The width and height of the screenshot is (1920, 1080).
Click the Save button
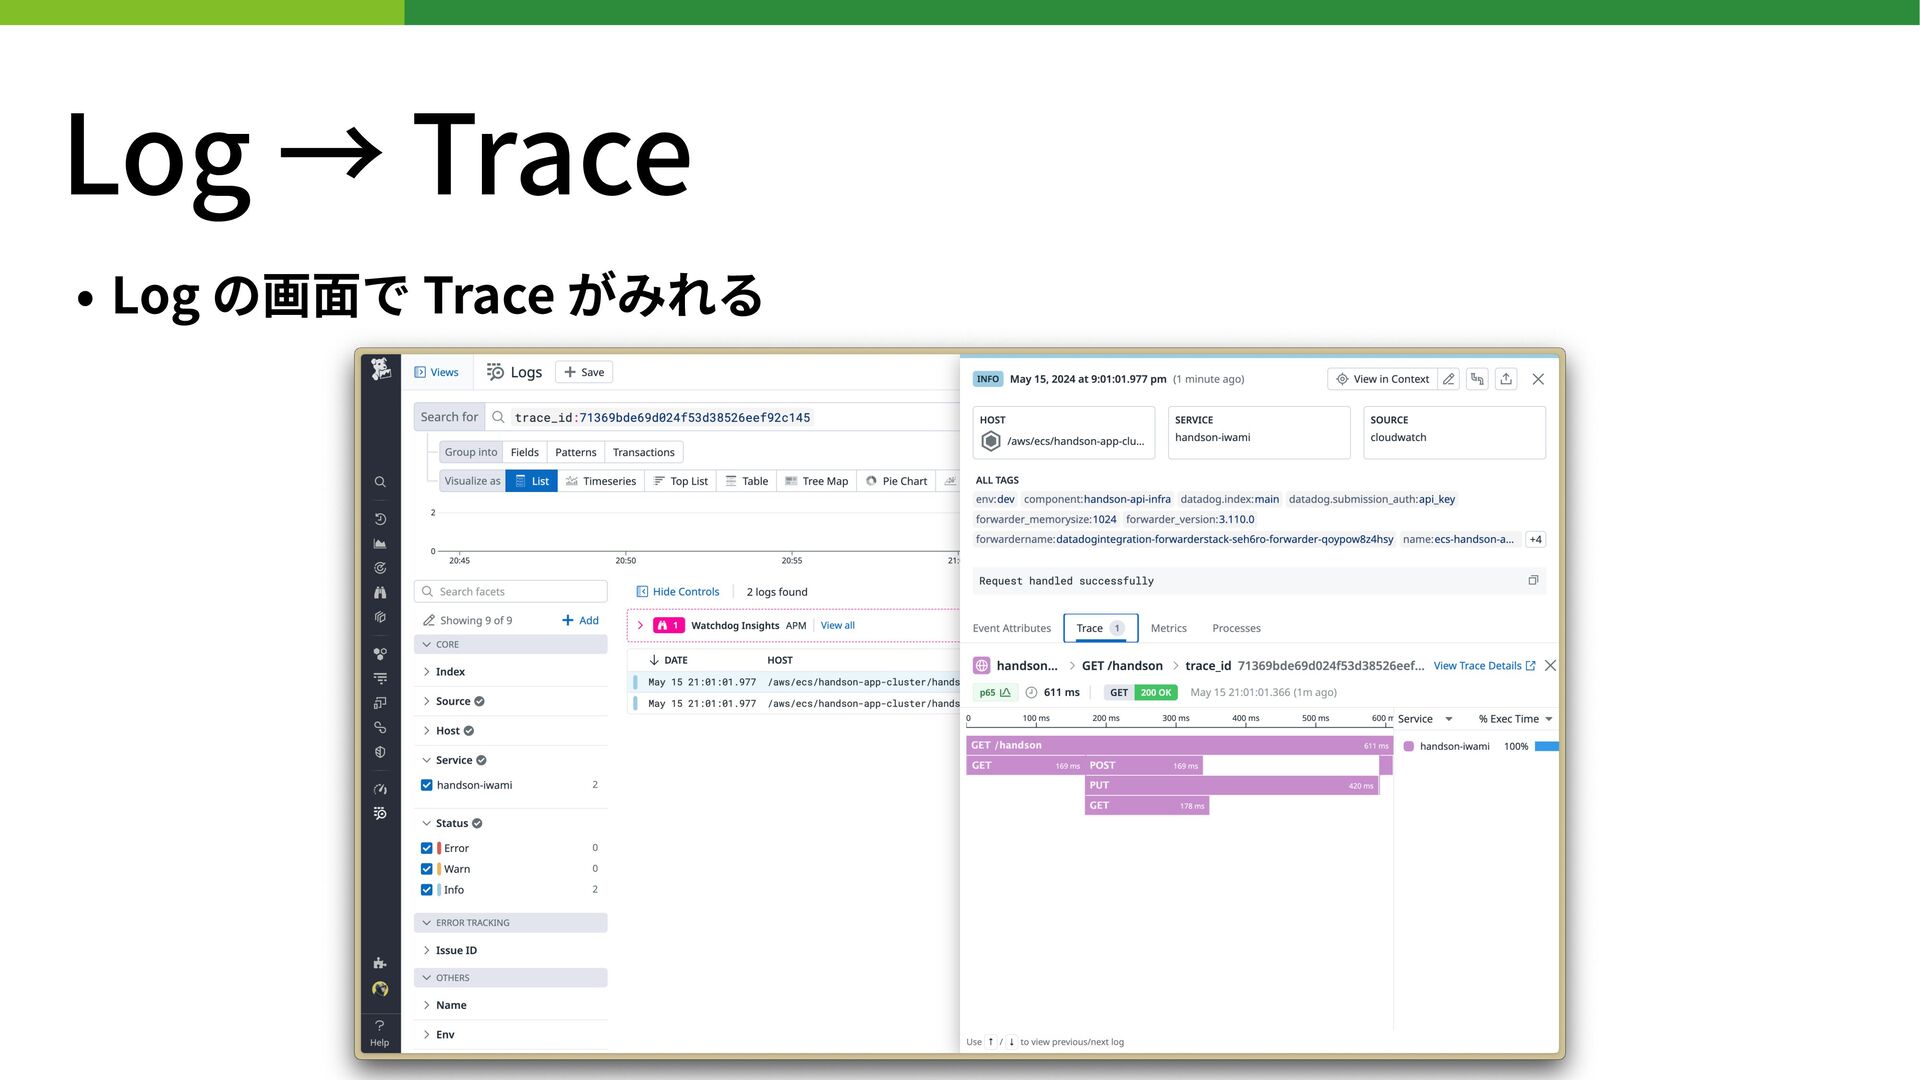pos(584,372)
